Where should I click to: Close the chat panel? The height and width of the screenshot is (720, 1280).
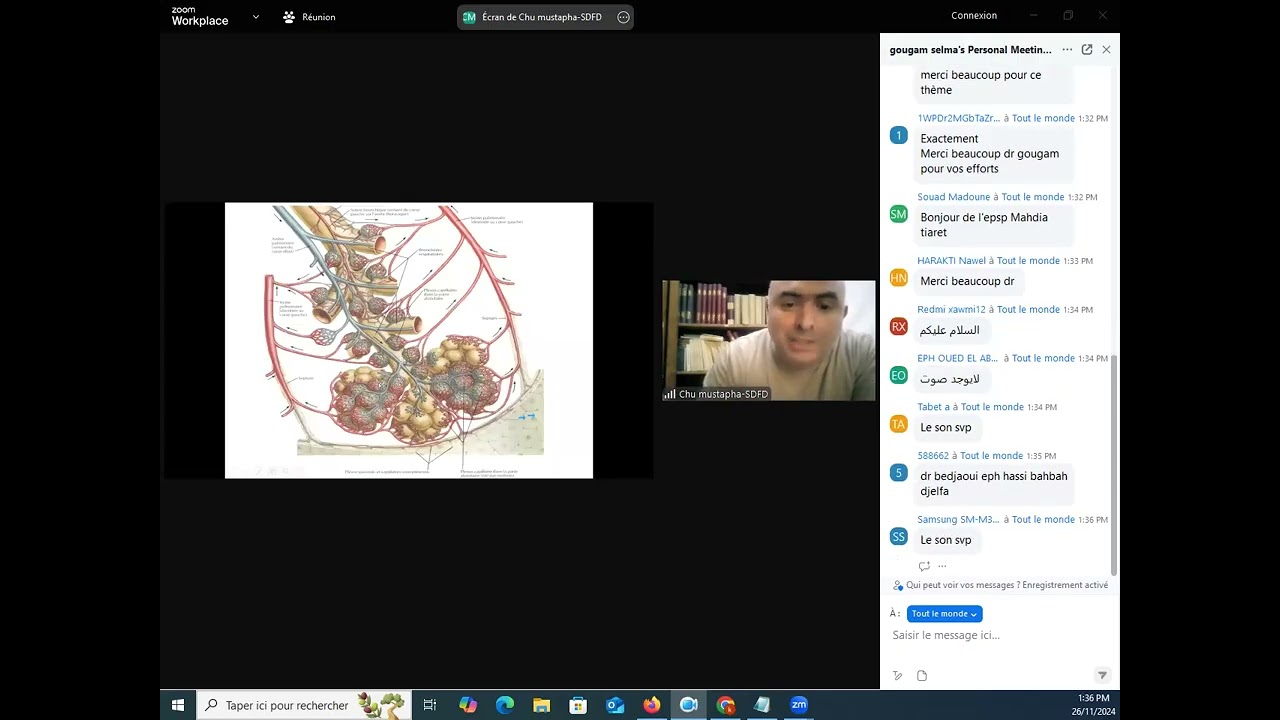coord(1106,49)
